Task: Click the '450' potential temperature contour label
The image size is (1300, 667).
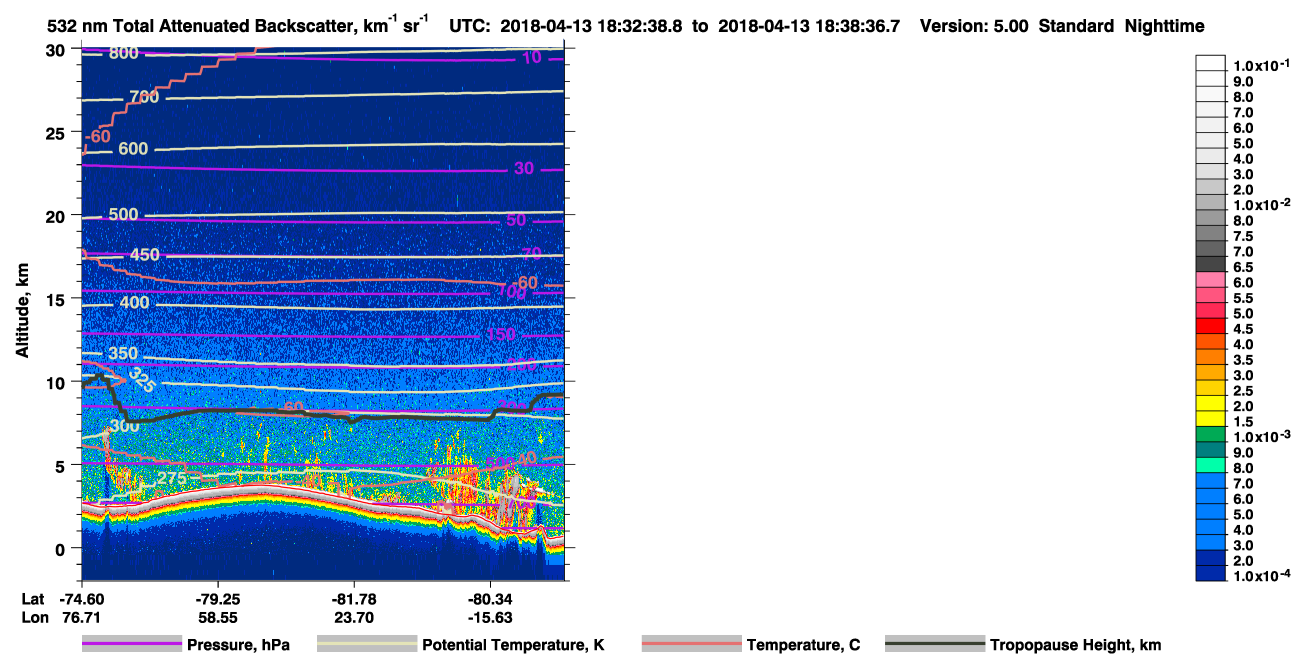Action: [x=144, y=255]
